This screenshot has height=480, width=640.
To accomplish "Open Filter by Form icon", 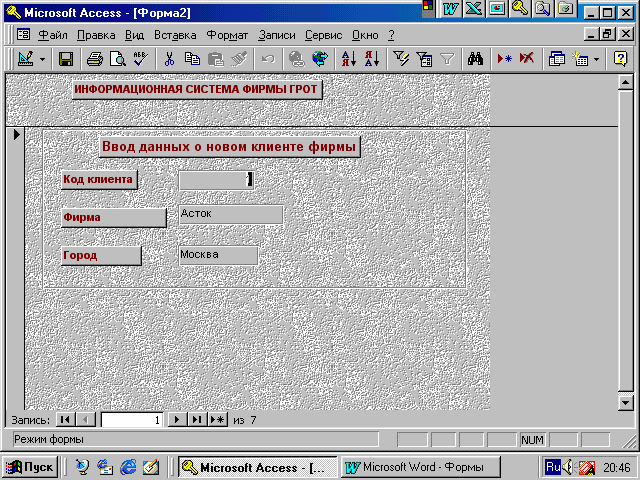I will click(x=424, y=59).
